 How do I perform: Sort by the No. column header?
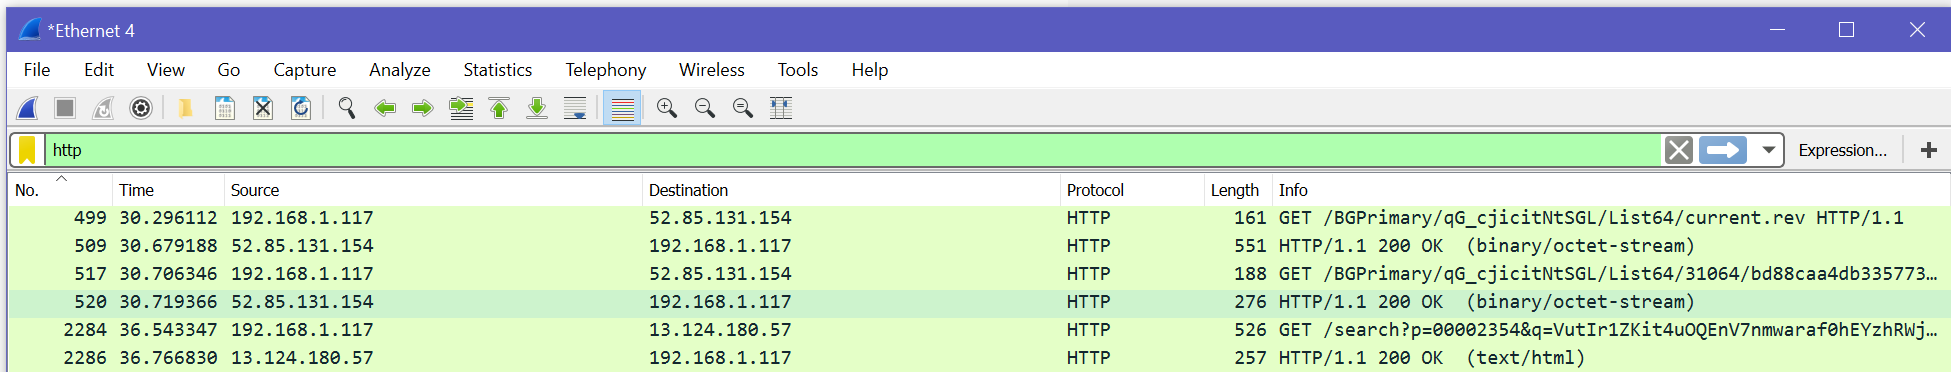(x=60, y=190)
